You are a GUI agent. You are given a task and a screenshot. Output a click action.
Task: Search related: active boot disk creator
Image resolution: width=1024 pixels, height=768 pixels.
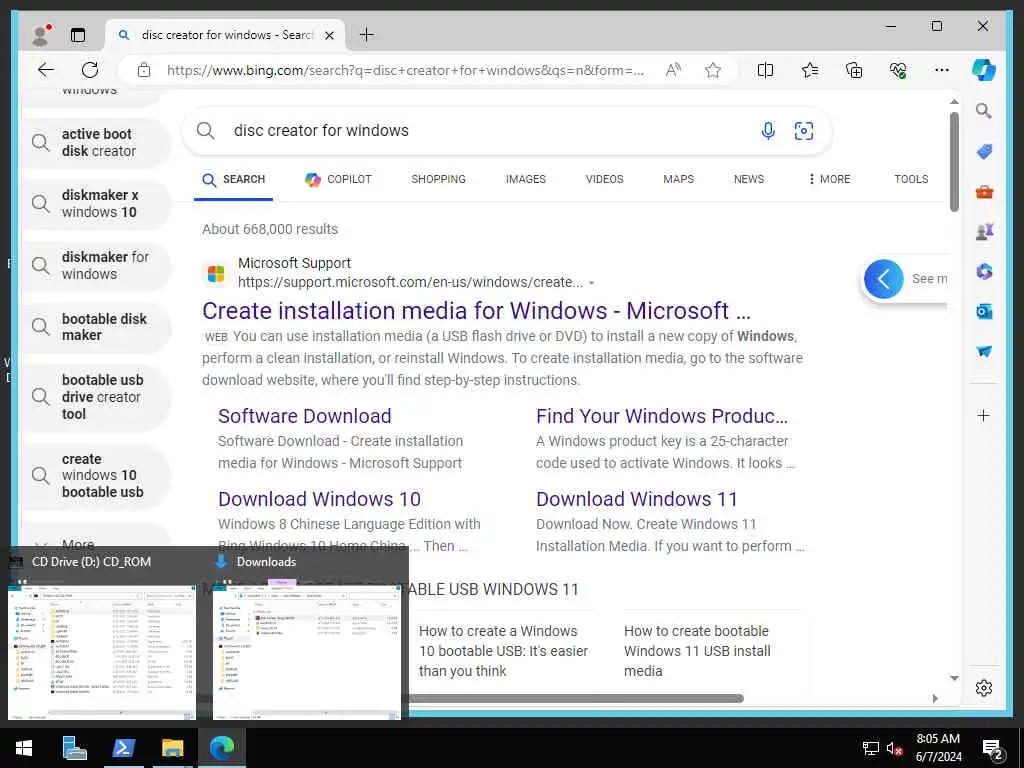click(x=96, y=142)
